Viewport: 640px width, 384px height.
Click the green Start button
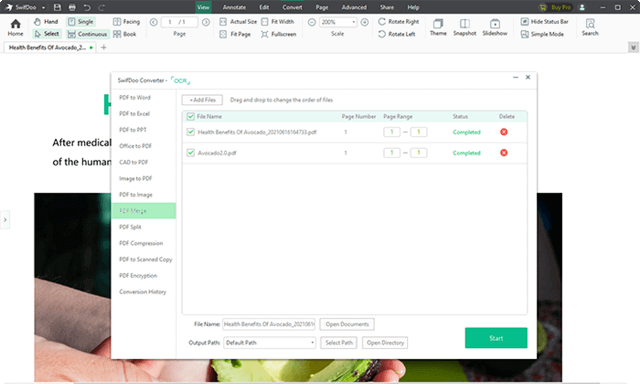pos(496,338)
